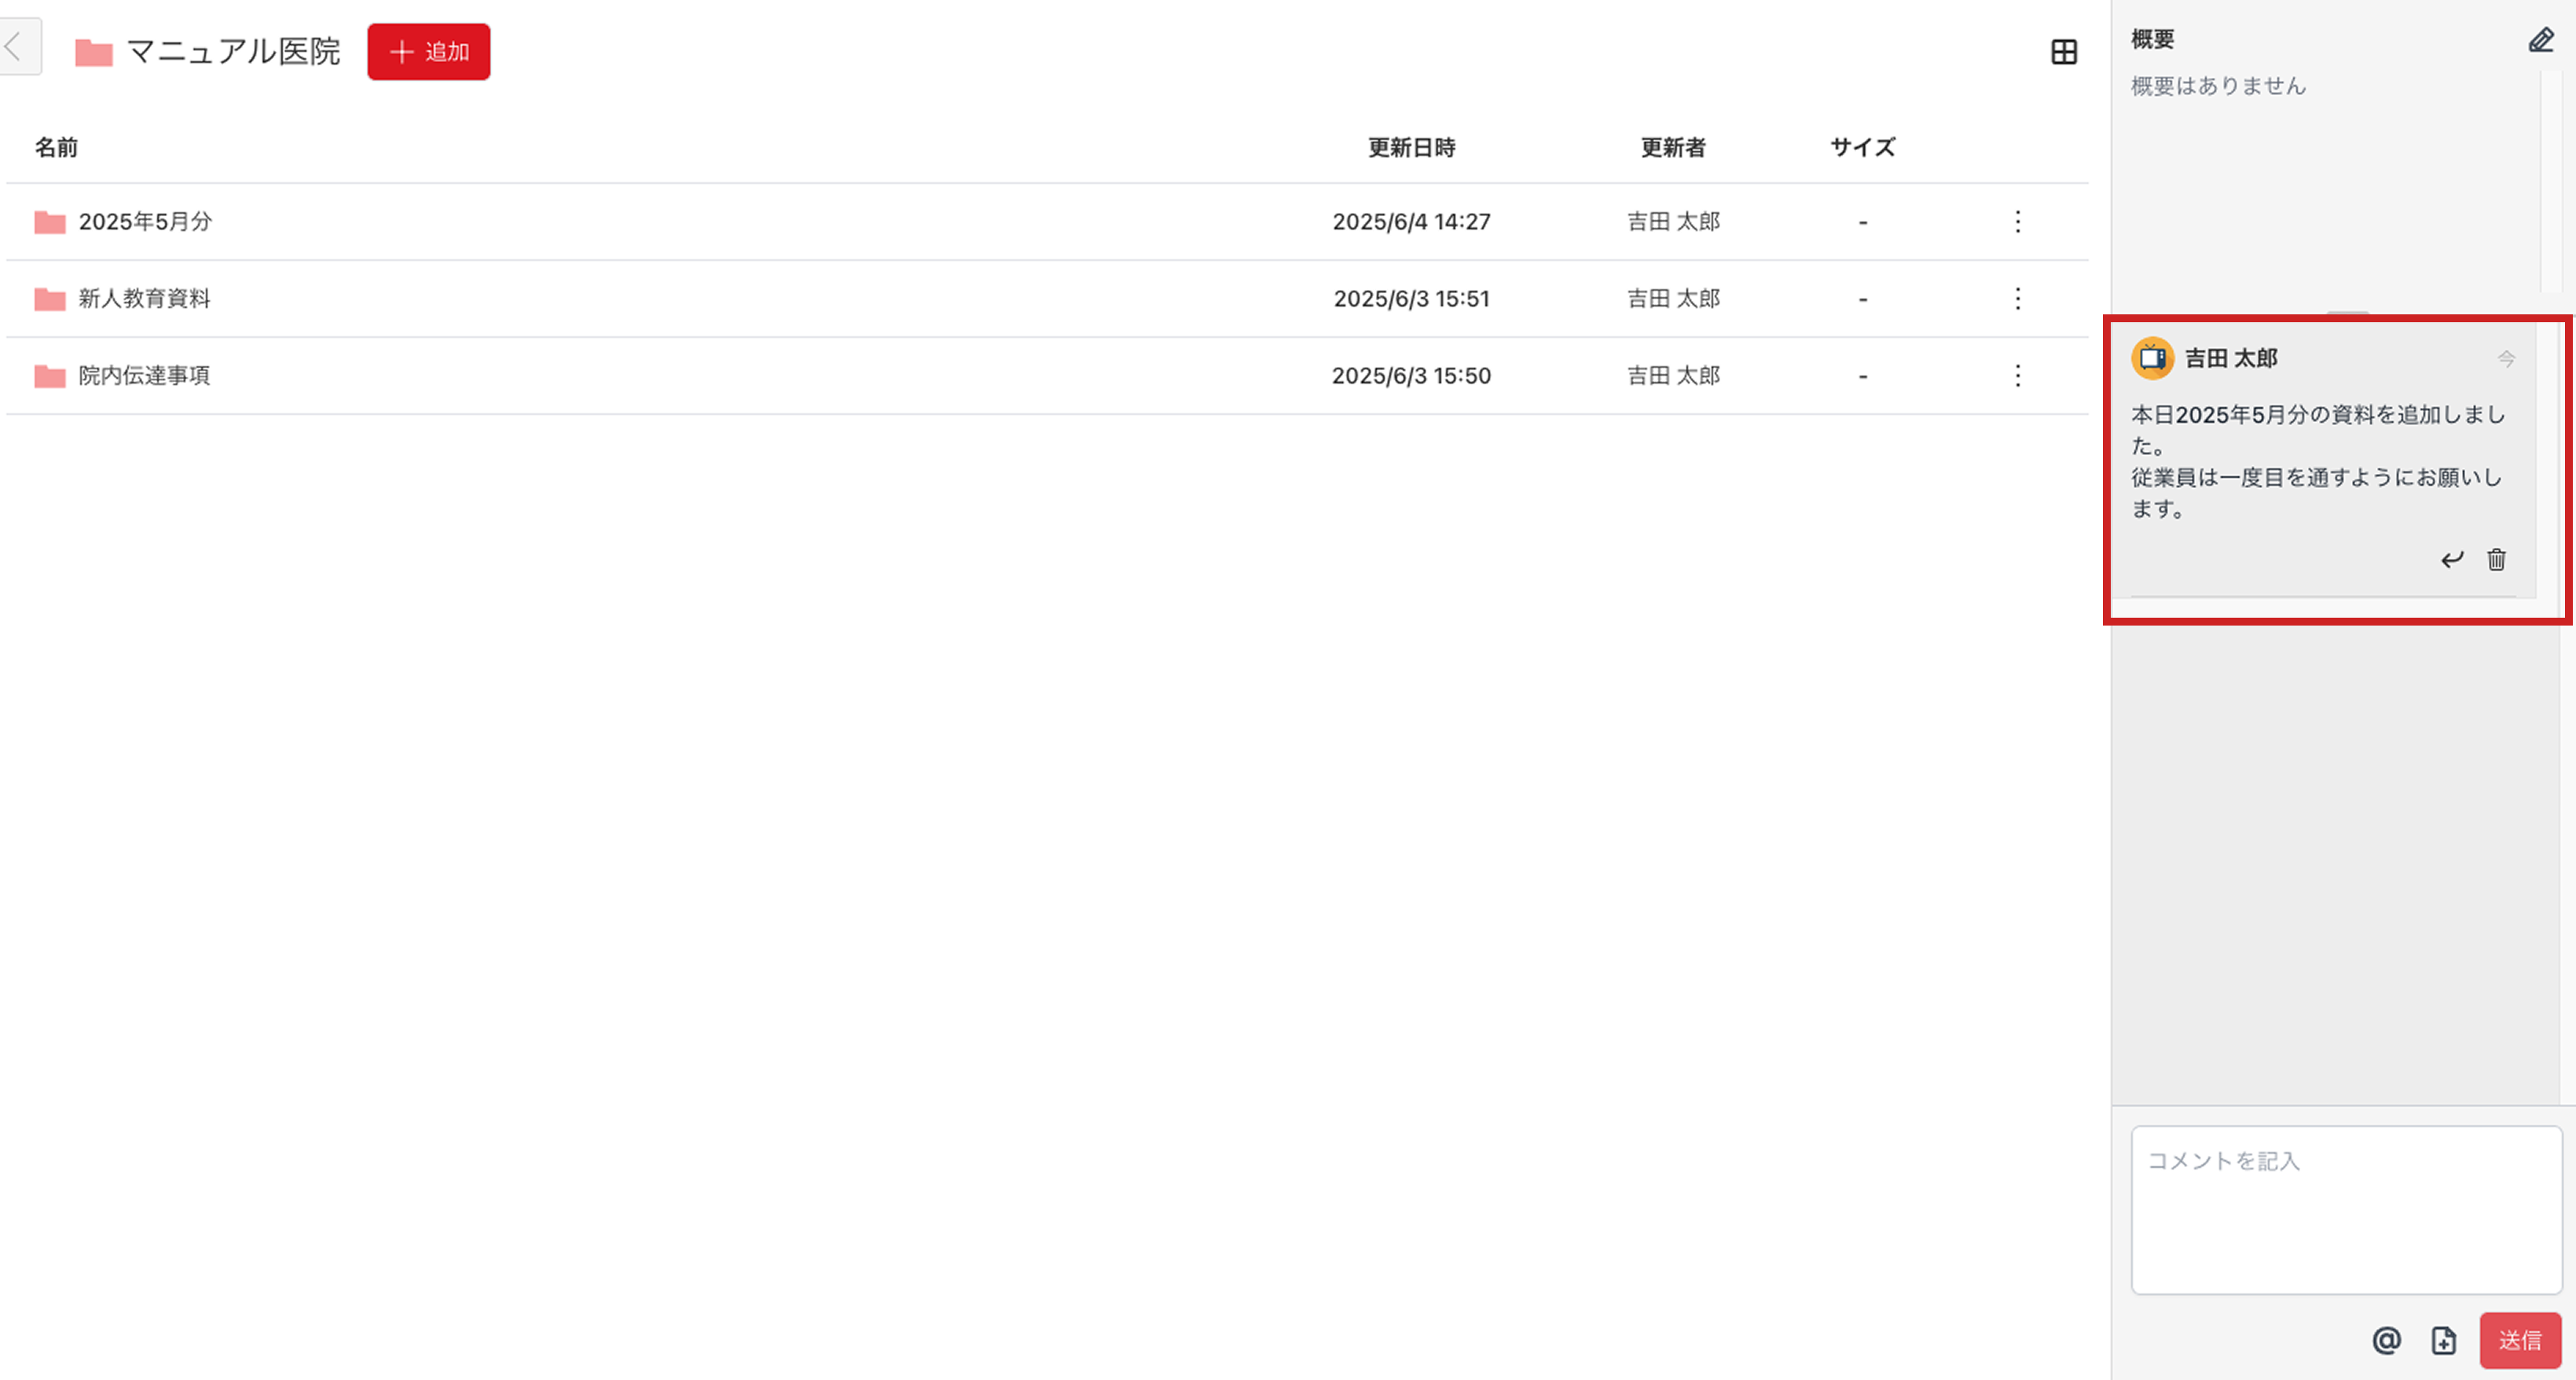Viewport: 2576px width, 1380px height.
Task: Click commenter name 吉田 太郎 in comment
Action: click(x=2231, y=358)
